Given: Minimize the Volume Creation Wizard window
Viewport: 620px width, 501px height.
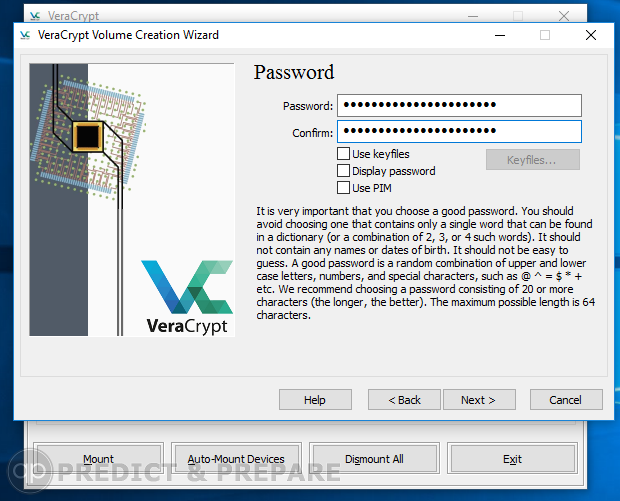Looking at the screenshot, I should (x=500, y=35).
